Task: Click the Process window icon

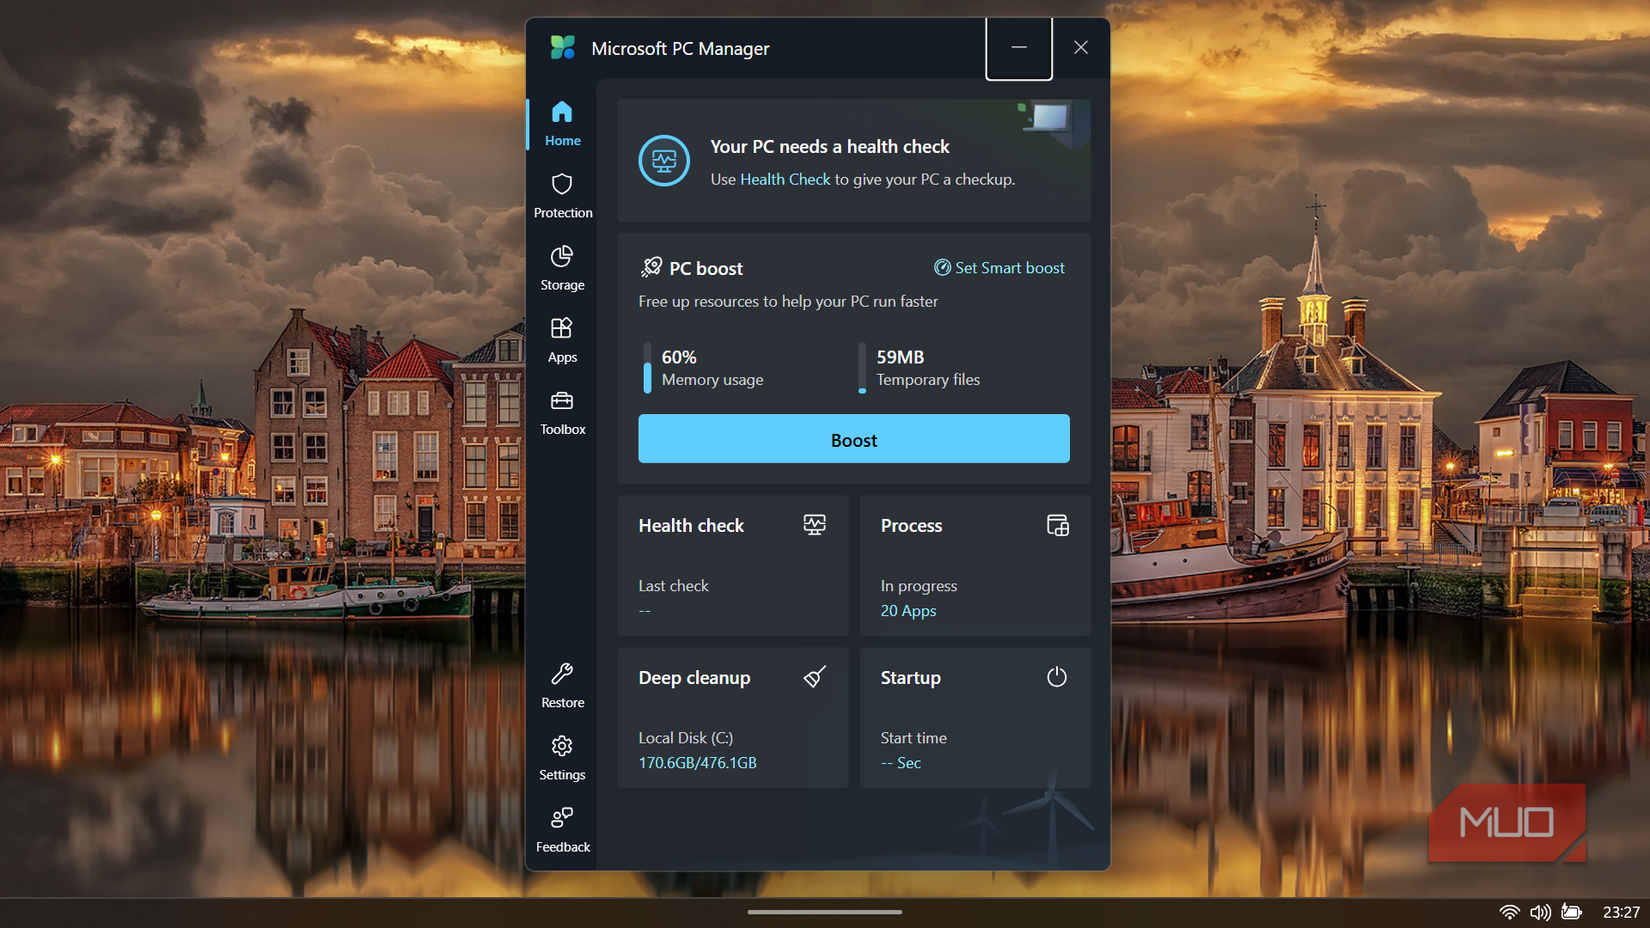Action: pos(1056,524)
